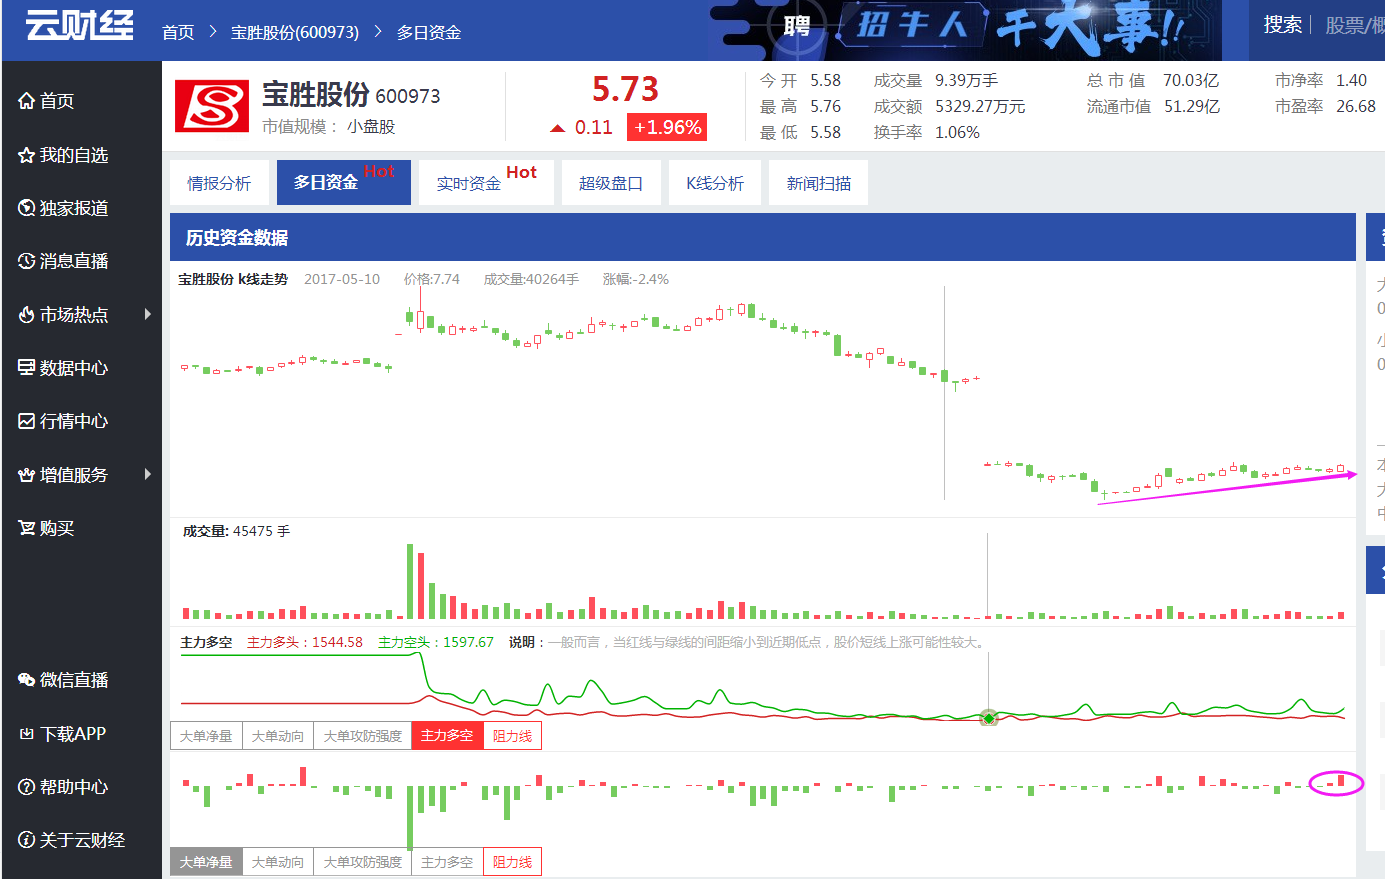Click the clock icon beside 消息直播

click(27, 261)
